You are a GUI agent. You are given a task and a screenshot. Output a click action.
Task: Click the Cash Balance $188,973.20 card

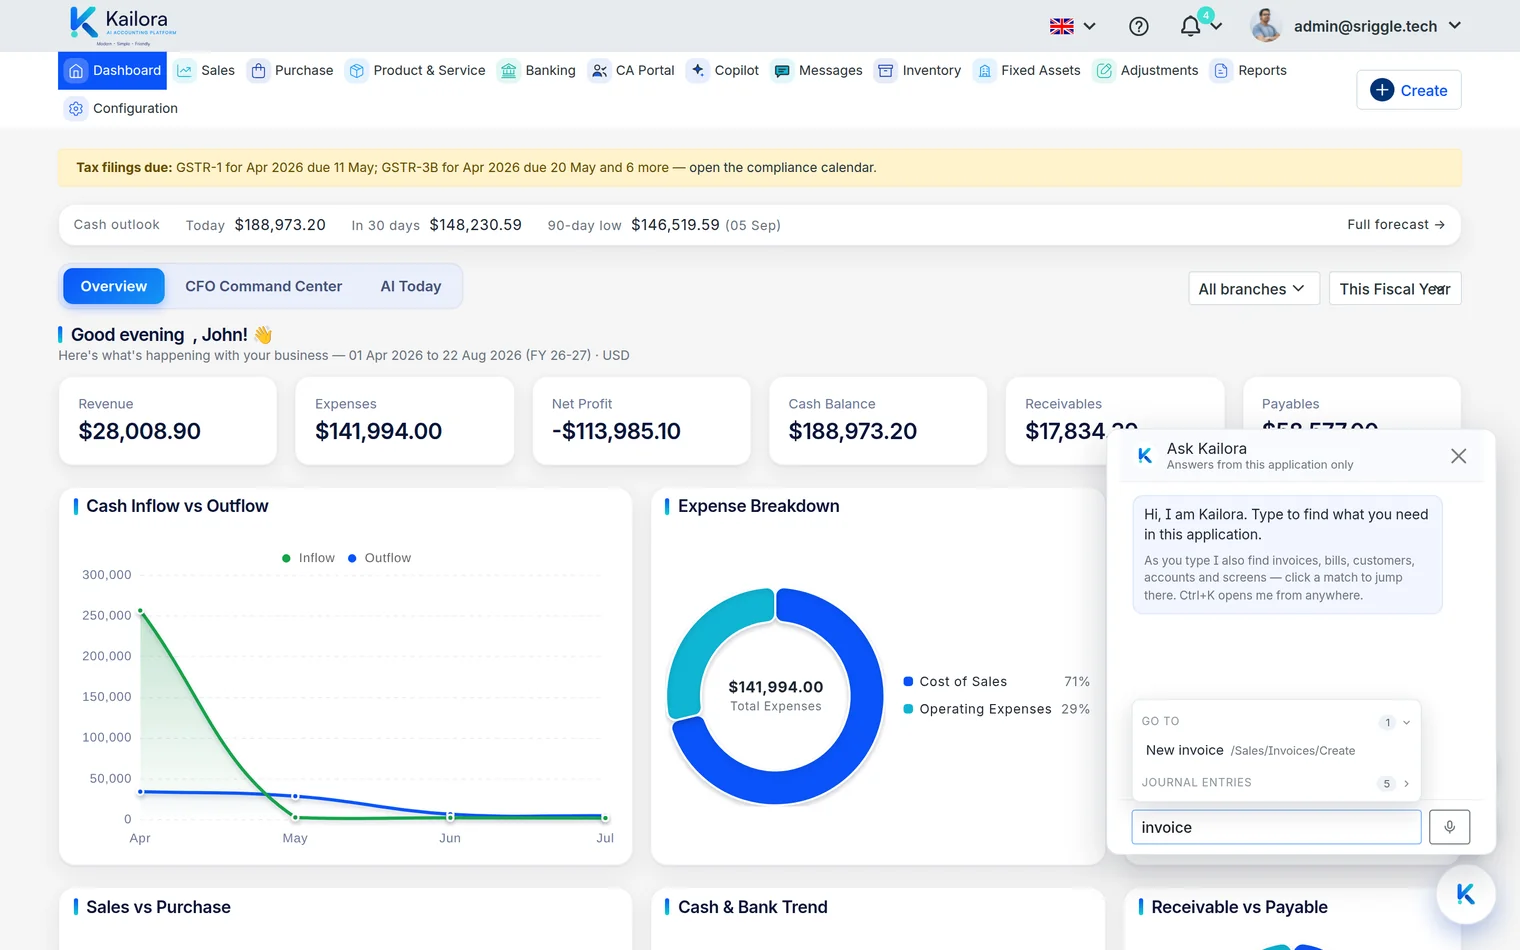pyautogui.click(x=878, y=421)
